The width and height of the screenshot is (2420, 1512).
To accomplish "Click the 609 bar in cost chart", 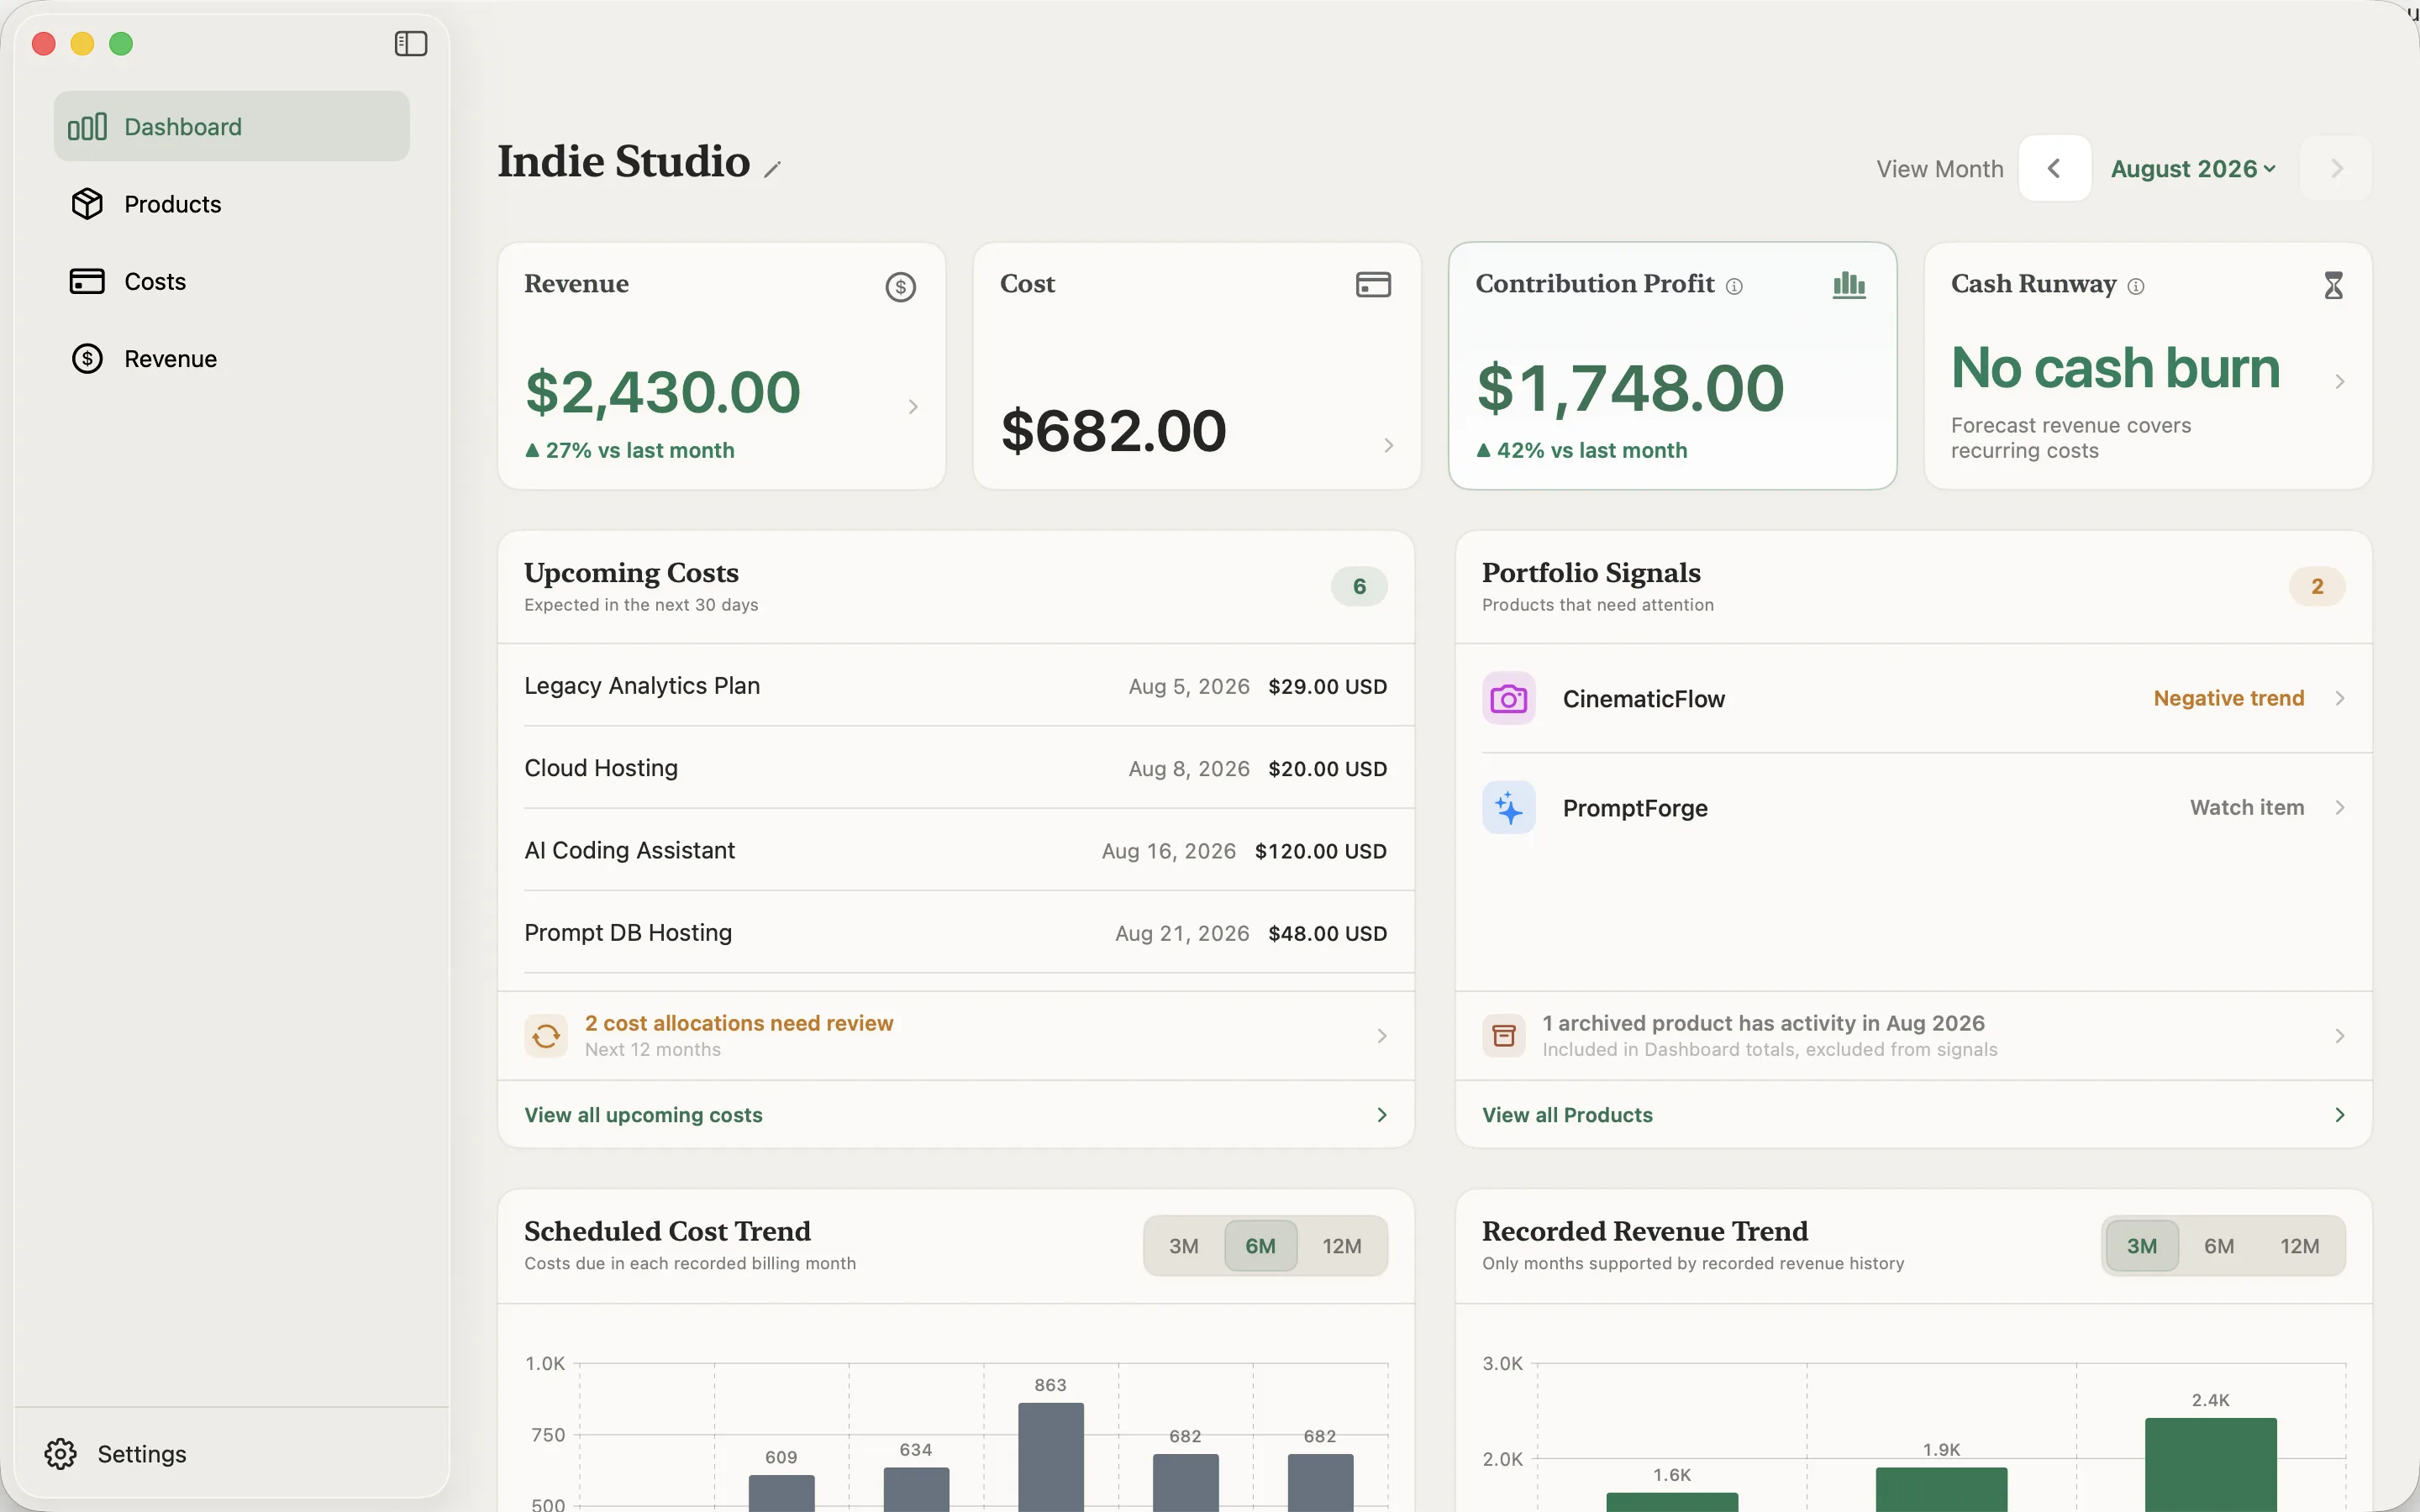I will (x=781, y=1493).
